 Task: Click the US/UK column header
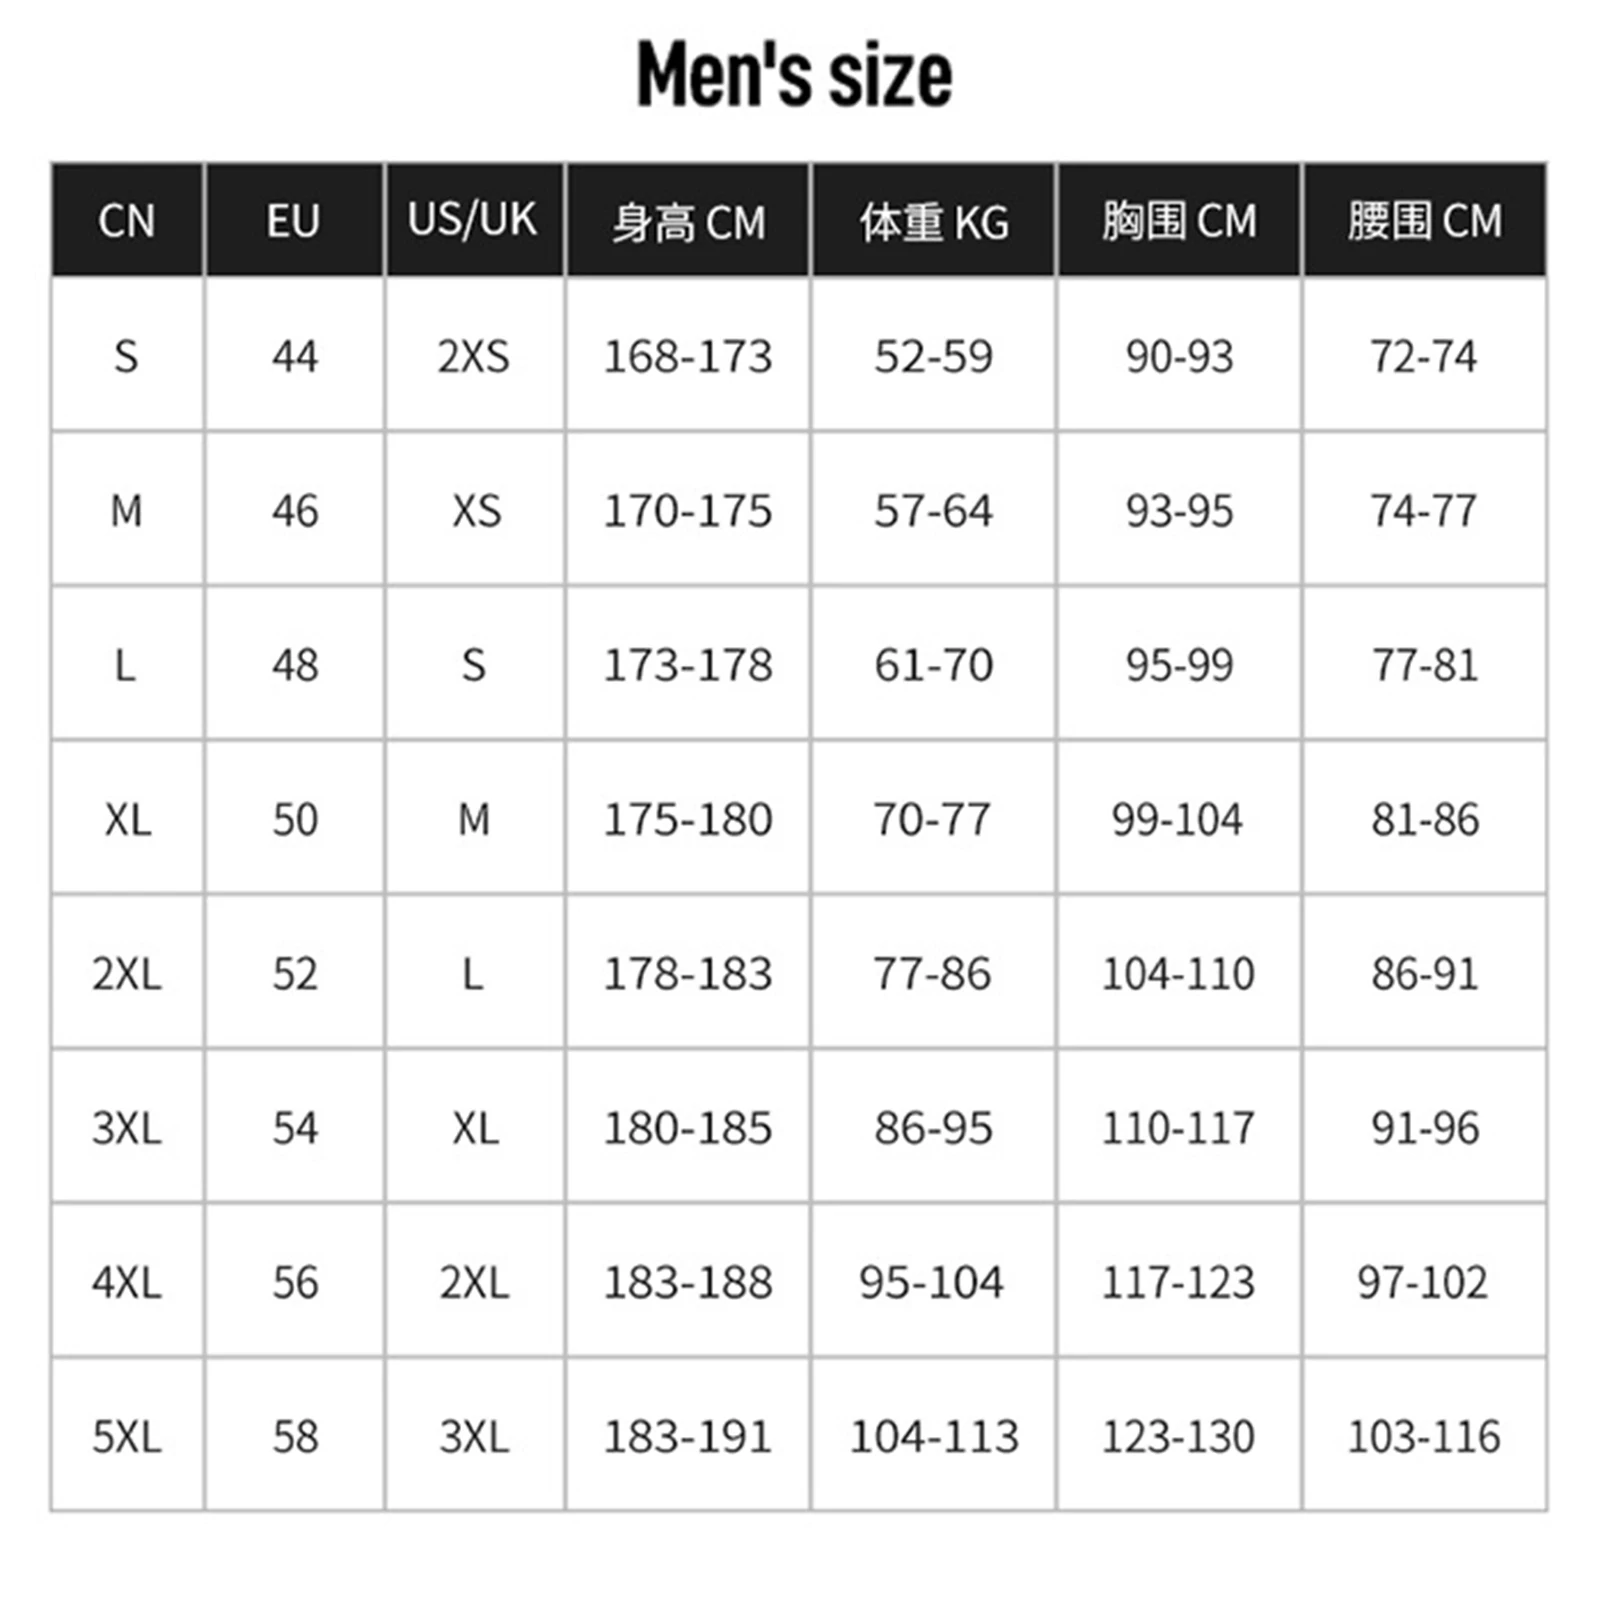coord(472,219)
